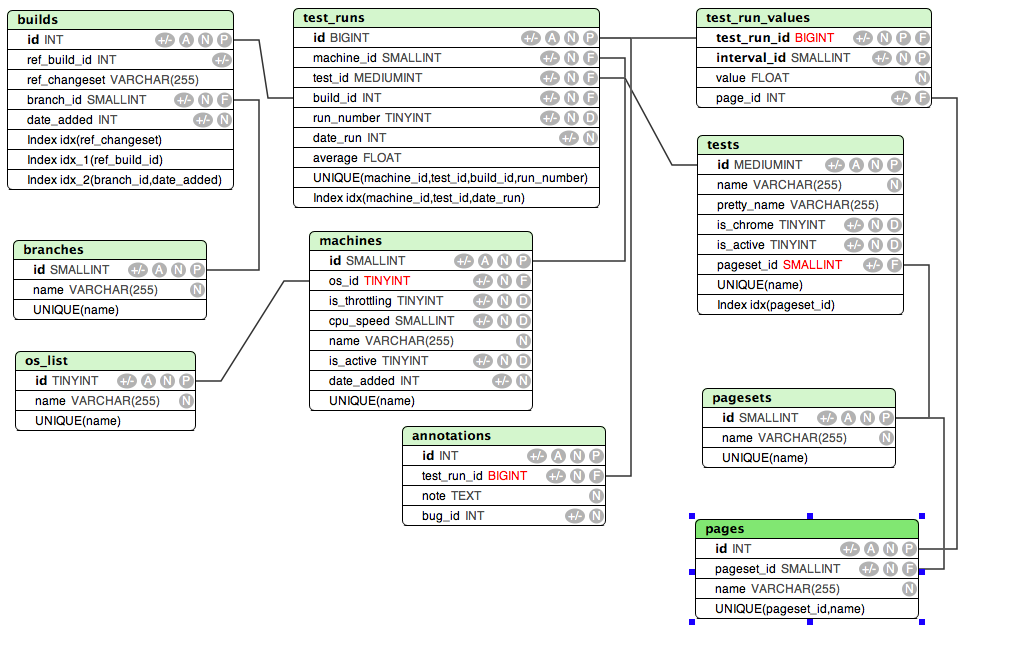The image size is (1010, 653).
Task: Select the branches table header
Action: (110, 249)
